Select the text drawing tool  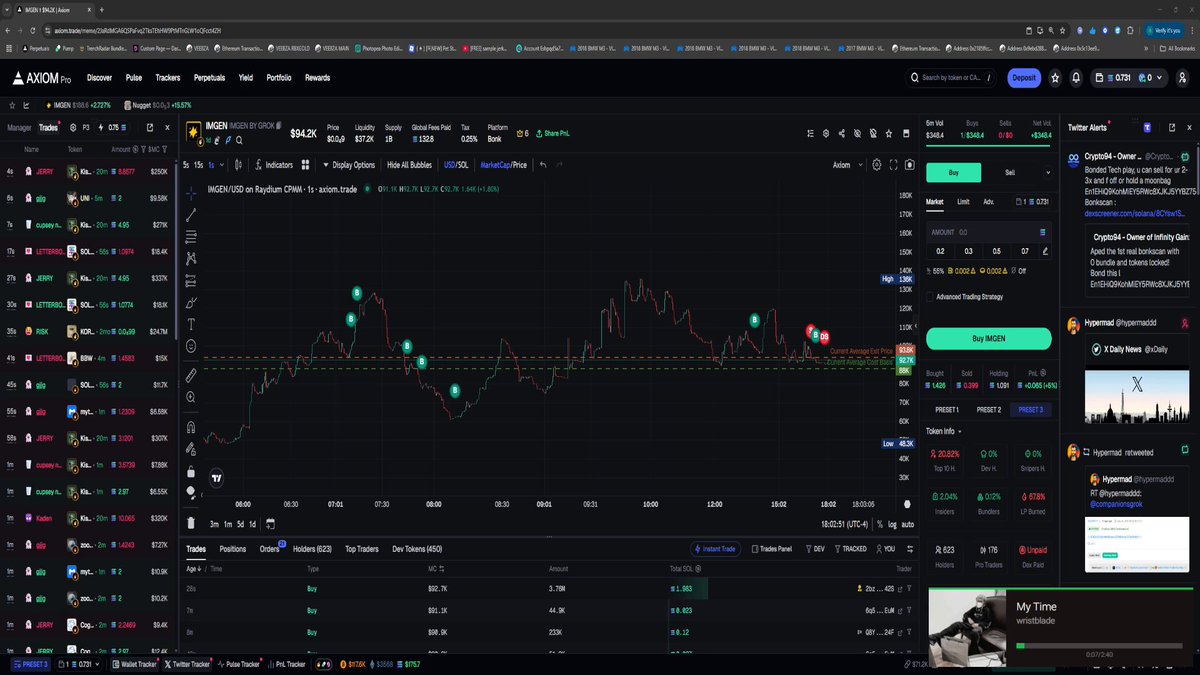click(x=191, y=324)
